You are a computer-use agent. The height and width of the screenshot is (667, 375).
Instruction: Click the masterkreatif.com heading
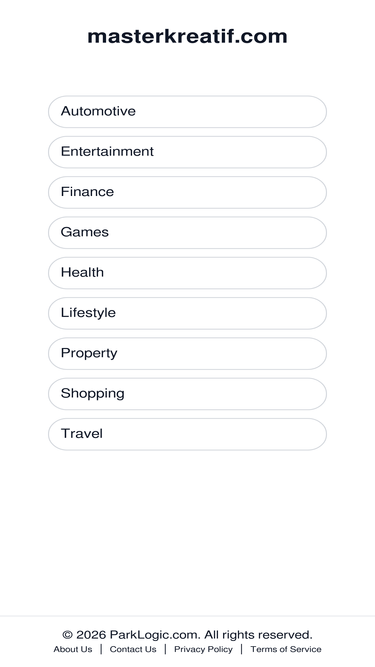click(188, 37)
